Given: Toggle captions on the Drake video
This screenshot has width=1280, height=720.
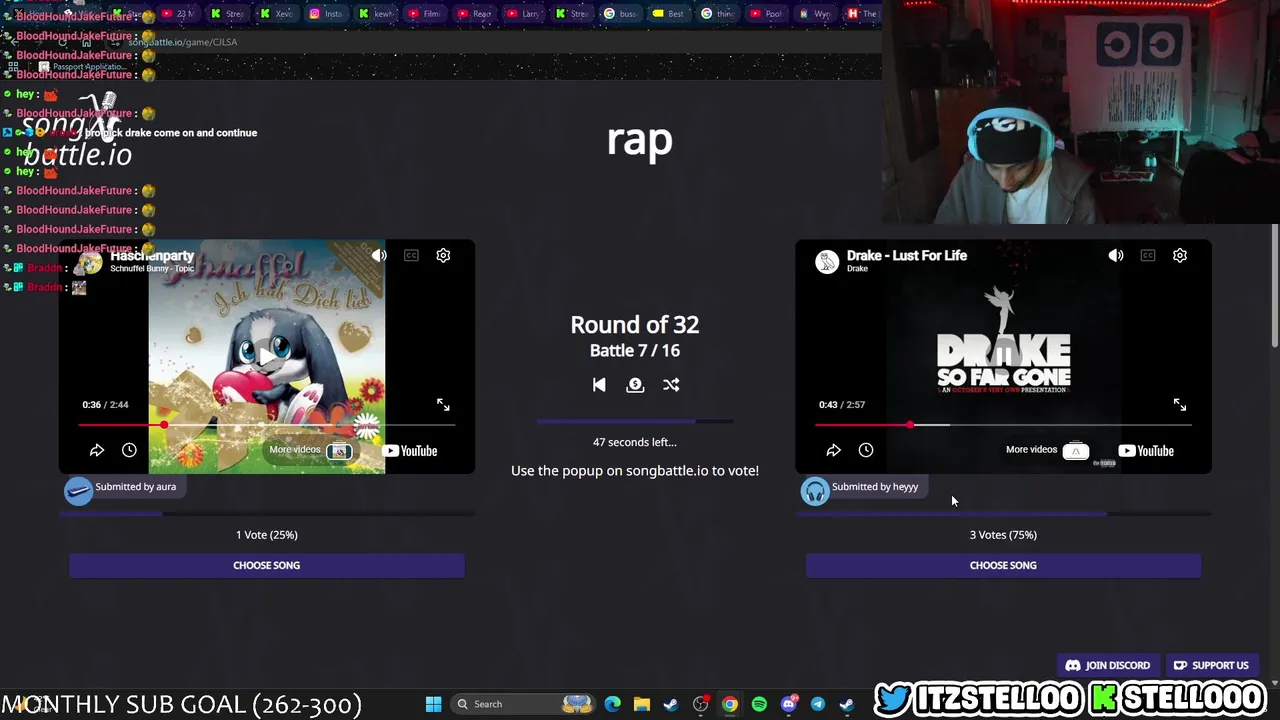Looking at the screenshot, I should coord(1148,255).
